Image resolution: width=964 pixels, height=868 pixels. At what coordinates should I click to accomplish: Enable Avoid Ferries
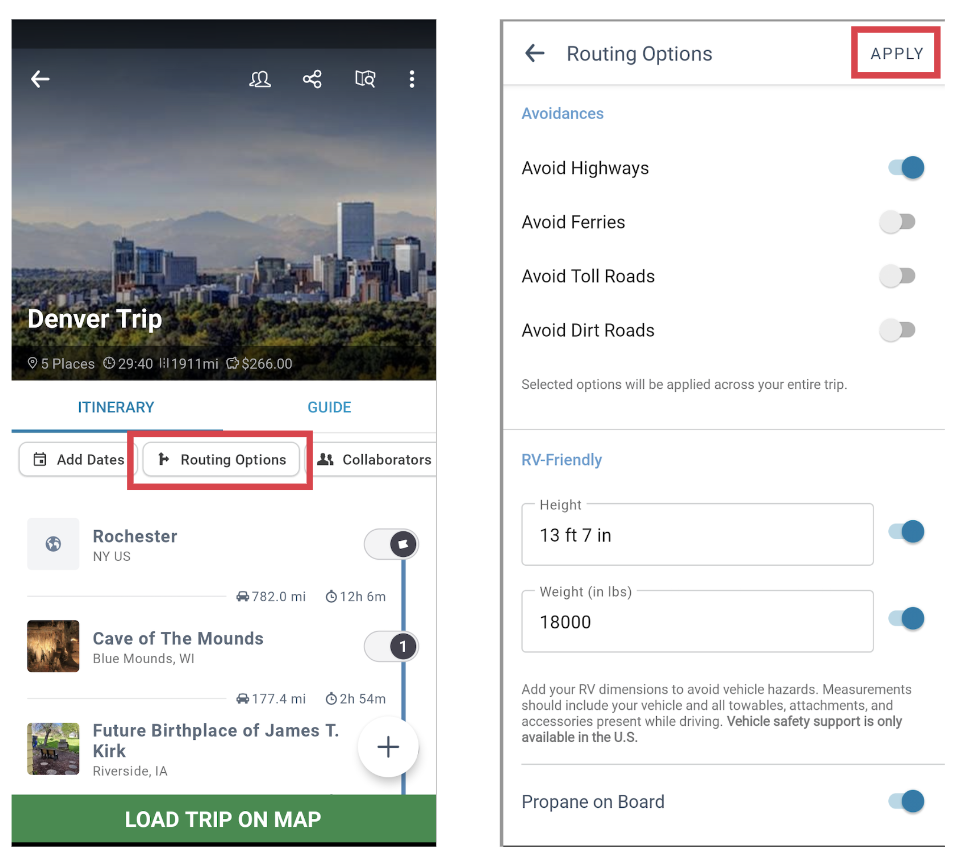click(897, 221)
